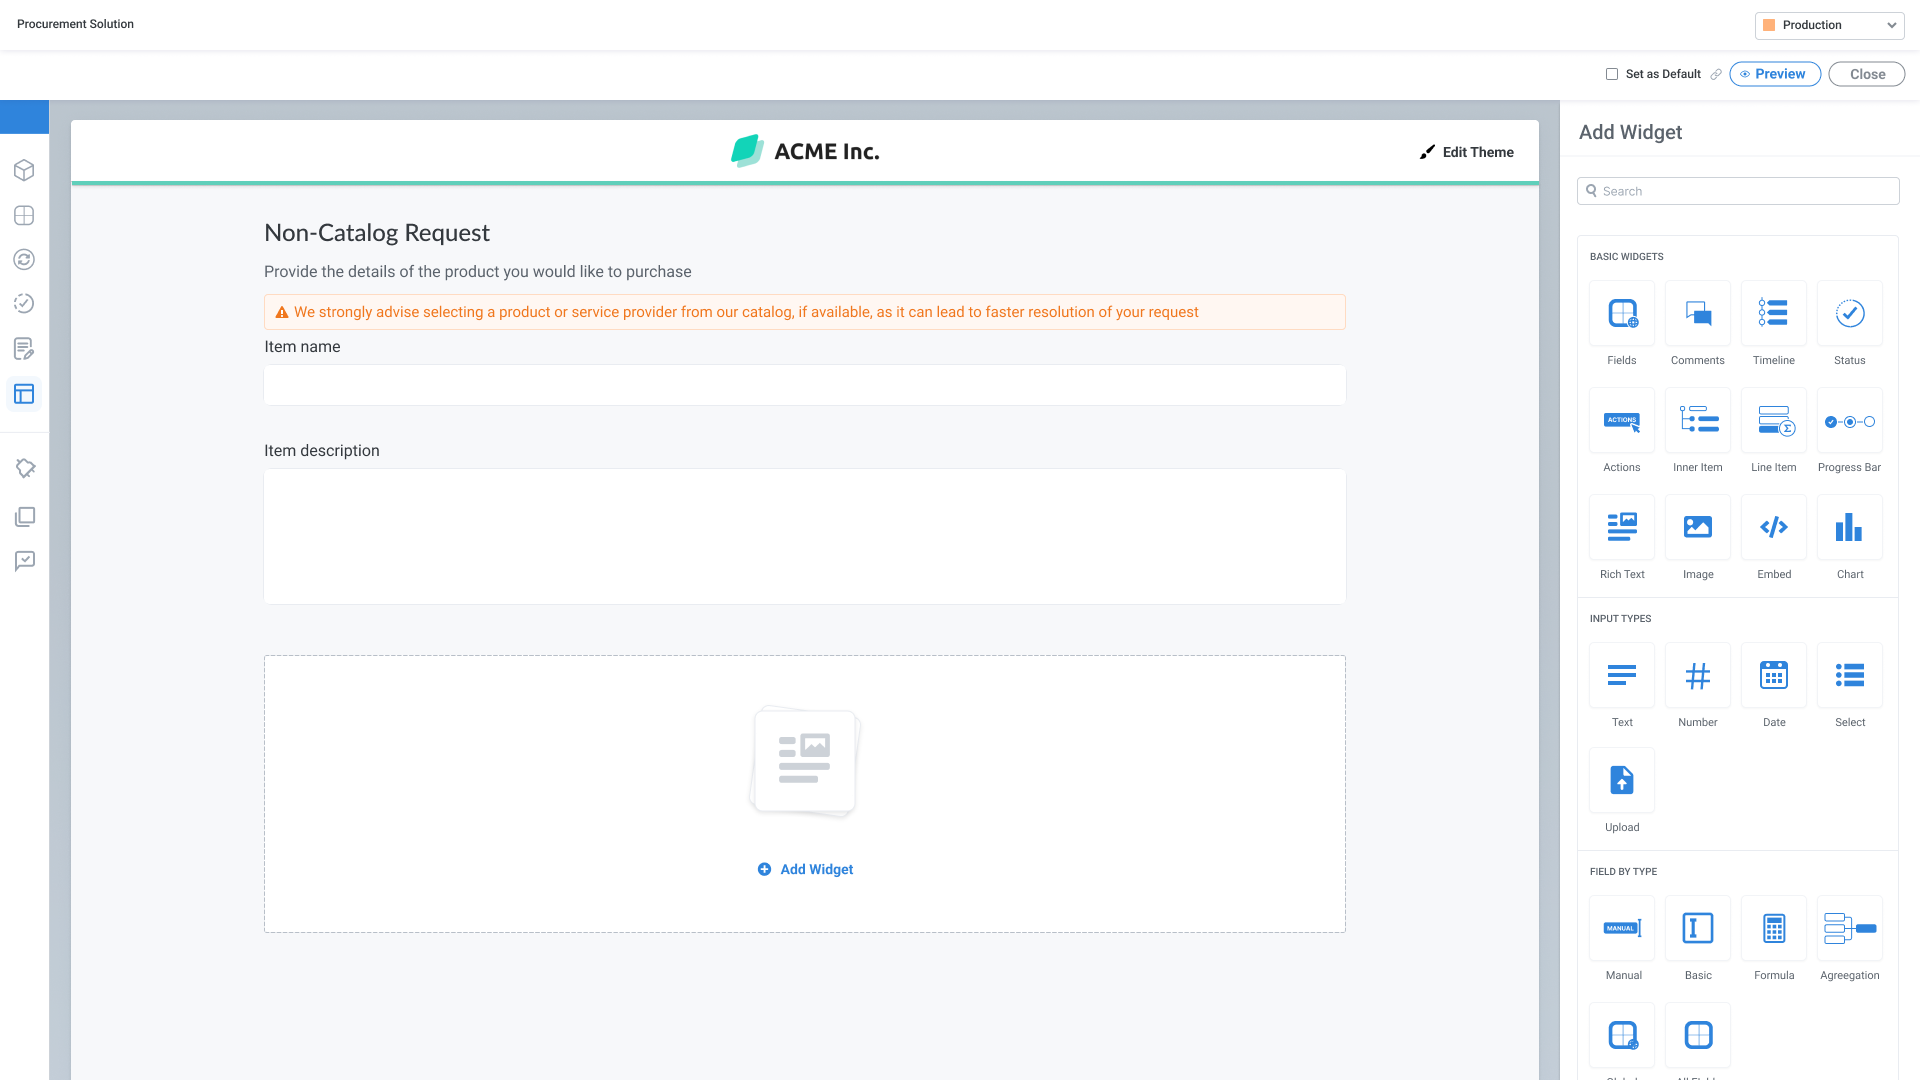Preview the Non-Catalog Request form
Screen dimensions: 1920x1080
click(x=1775, y=74)
